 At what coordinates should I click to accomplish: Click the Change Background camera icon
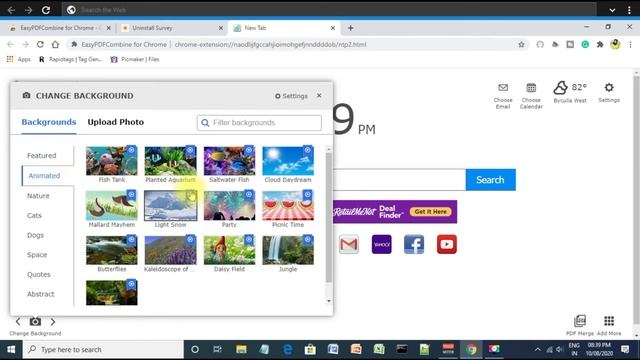[35, 322]
